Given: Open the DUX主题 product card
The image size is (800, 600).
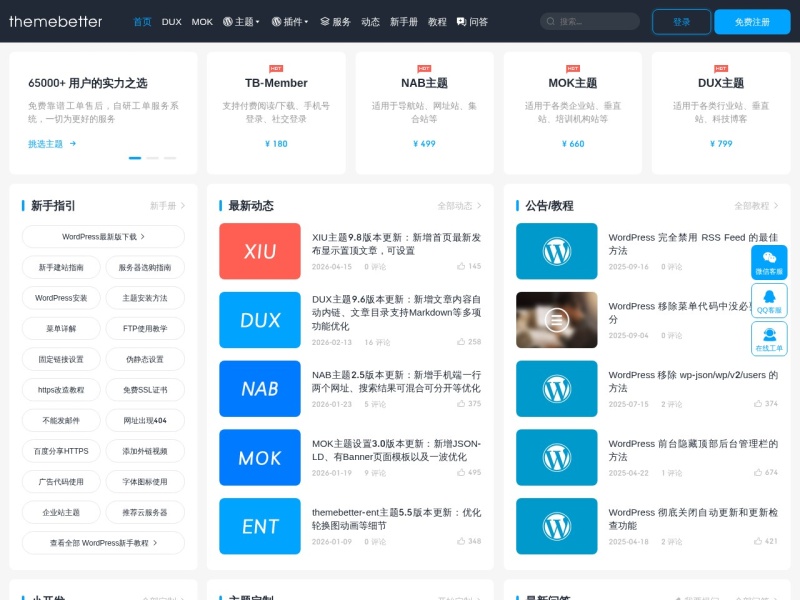Looking at the screenshot, I should click(x=721, y=113).
